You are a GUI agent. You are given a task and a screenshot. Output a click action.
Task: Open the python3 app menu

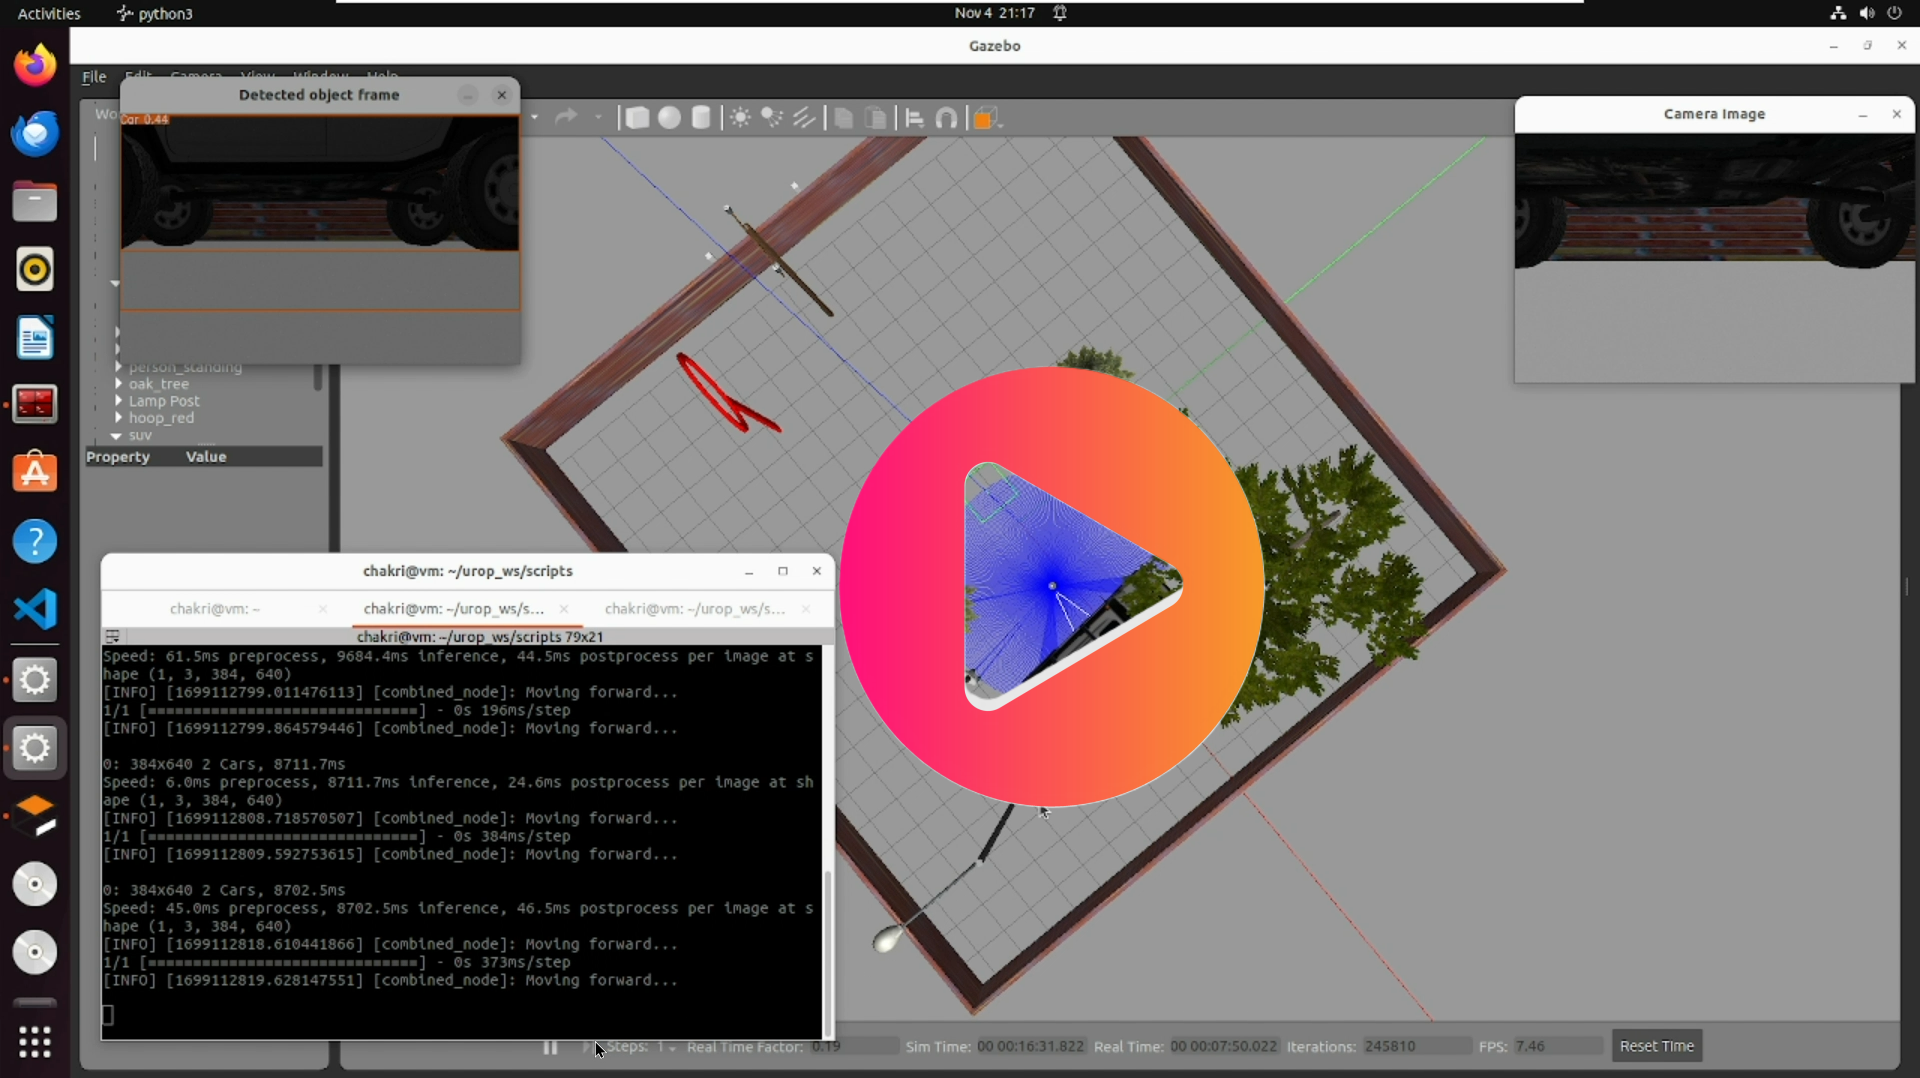pyautogui.click(x=155, y=13)
